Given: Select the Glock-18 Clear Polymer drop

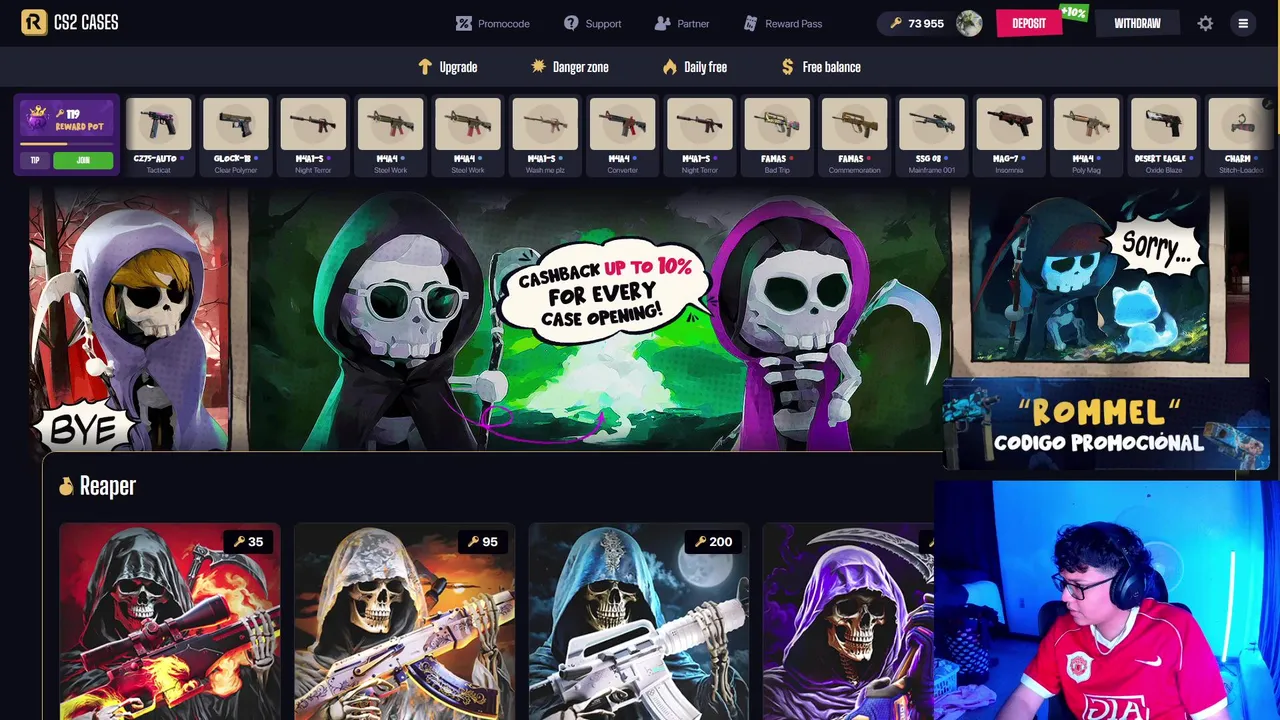Looking at the screenshot, I should click(x=236, y=136).
